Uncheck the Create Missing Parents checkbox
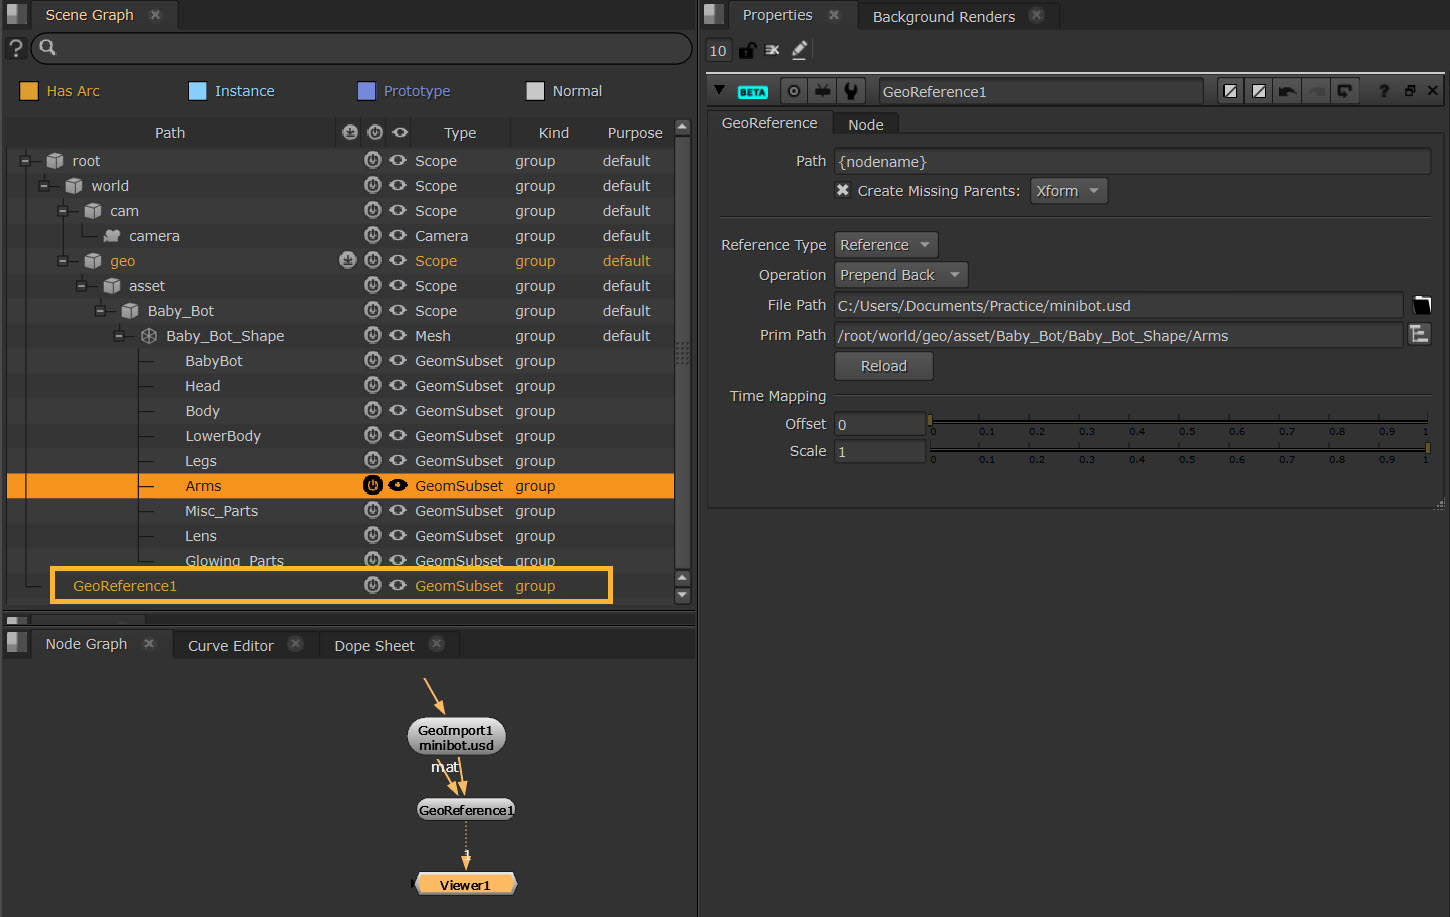This screenshot has height=917, width=1450. pyautogui.click(x=843, y=191)
